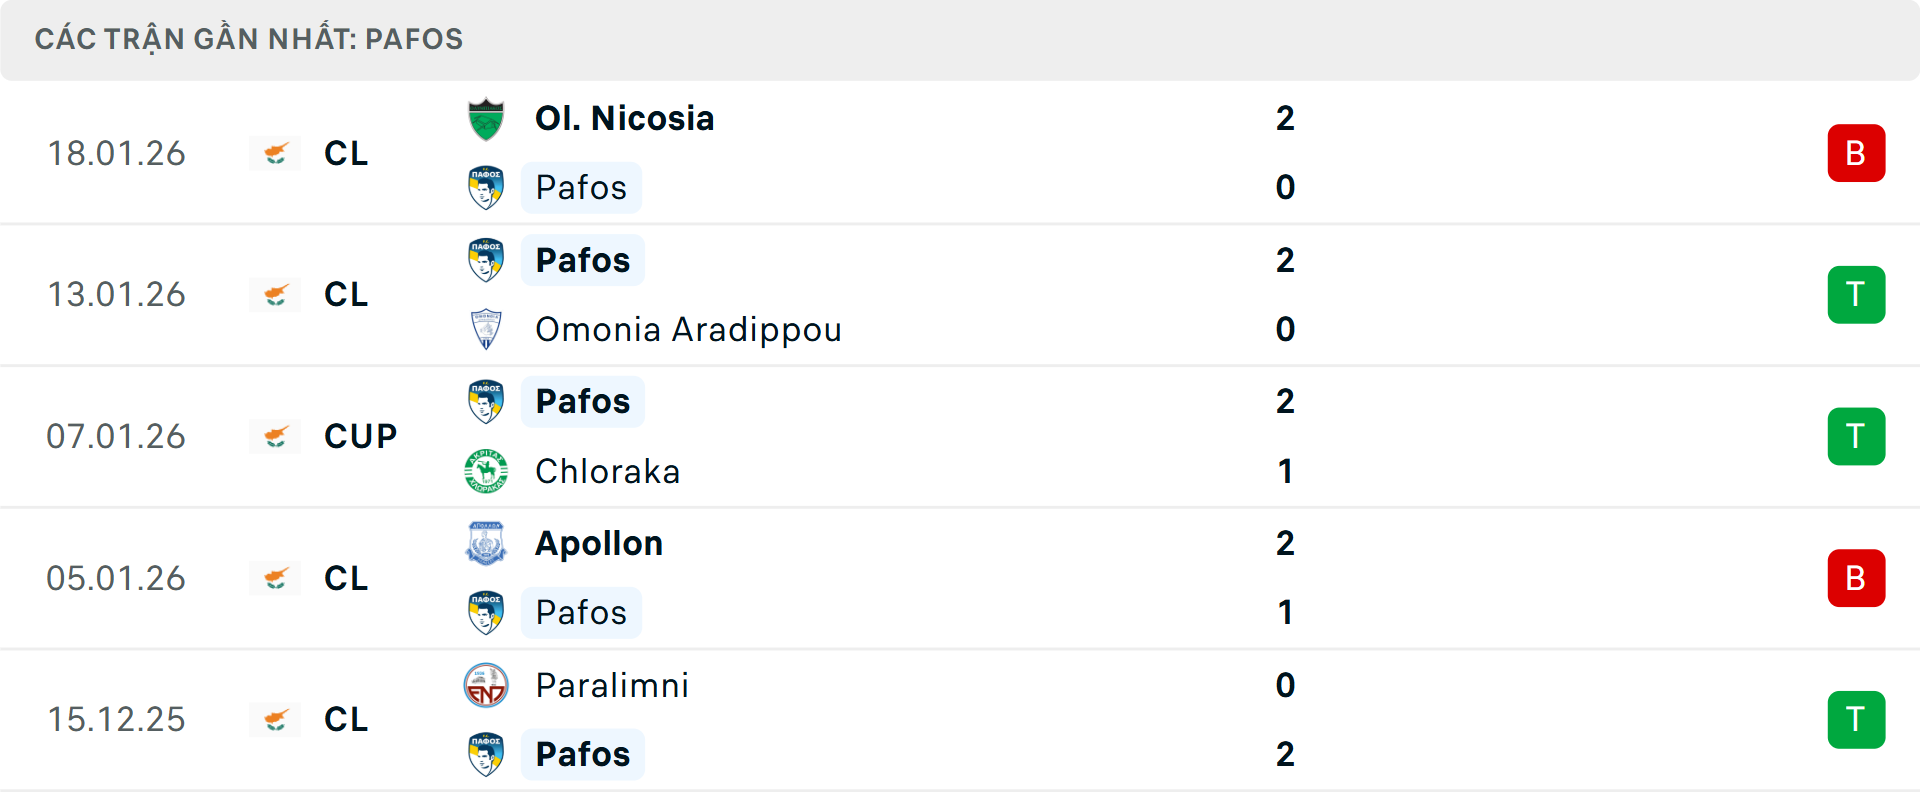The image size is (1920, 792).
Task: Click green T badge for Paralimni match
Action: click(x=1856, y=720)
